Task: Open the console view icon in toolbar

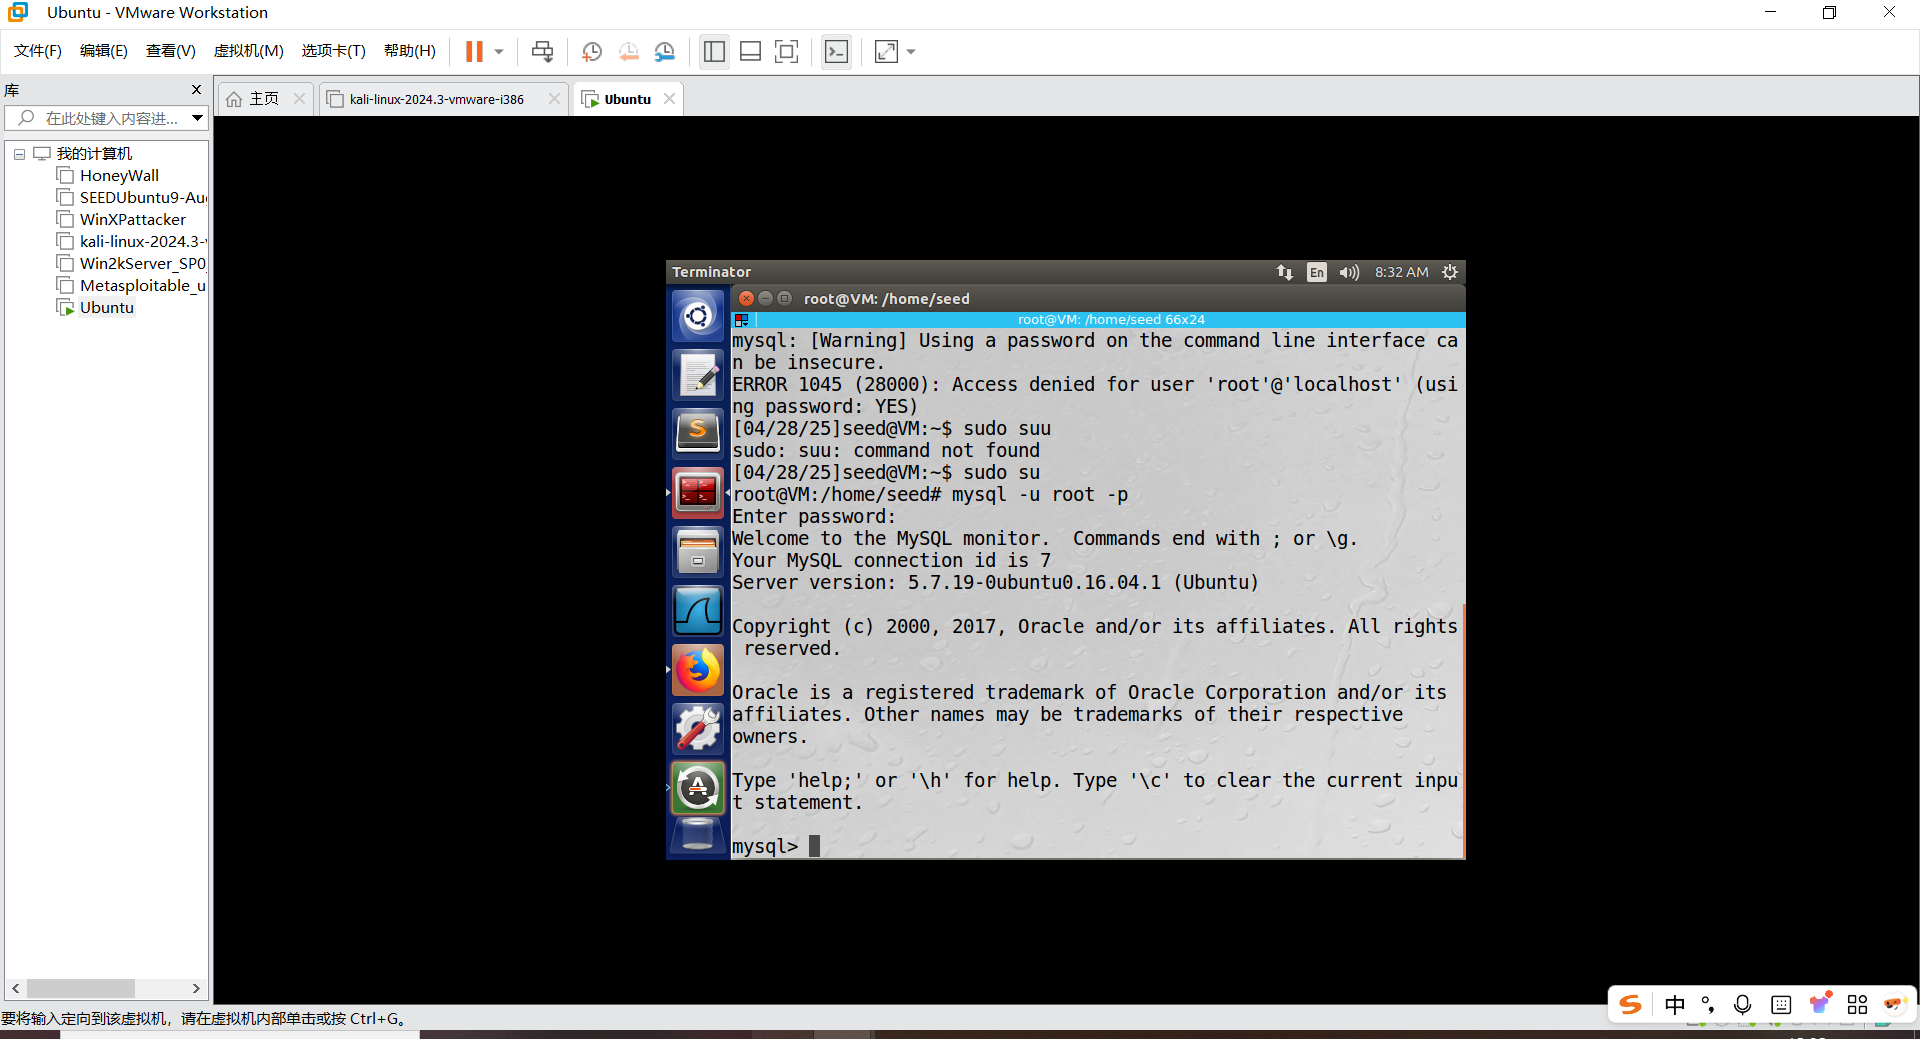Action: (836, 51)
